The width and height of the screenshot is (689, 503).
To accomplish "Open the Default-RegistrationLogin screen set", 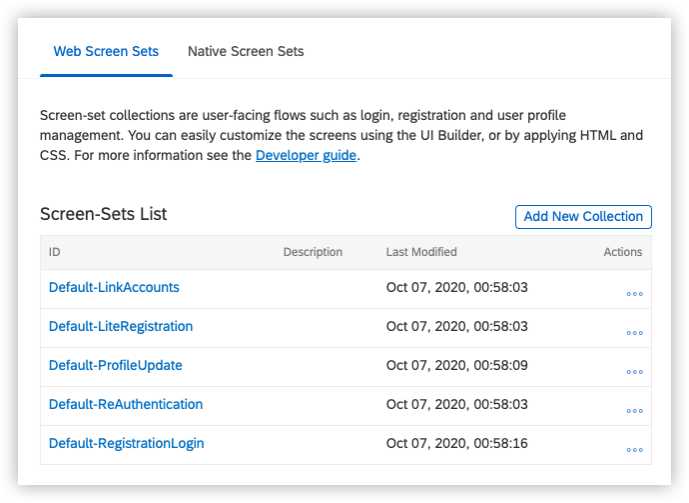I will point(126,443).
